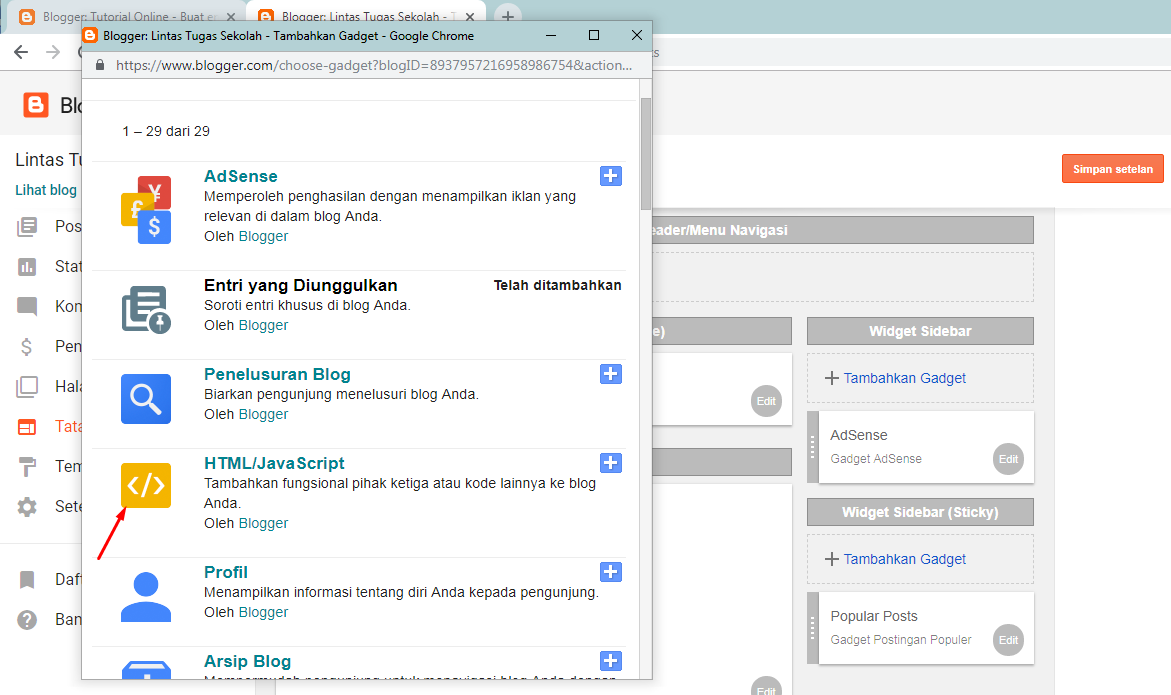This screenshot has height=695, width=1171.
Task: Open the HTML/JavaScript title link
Action: [274, 463]
